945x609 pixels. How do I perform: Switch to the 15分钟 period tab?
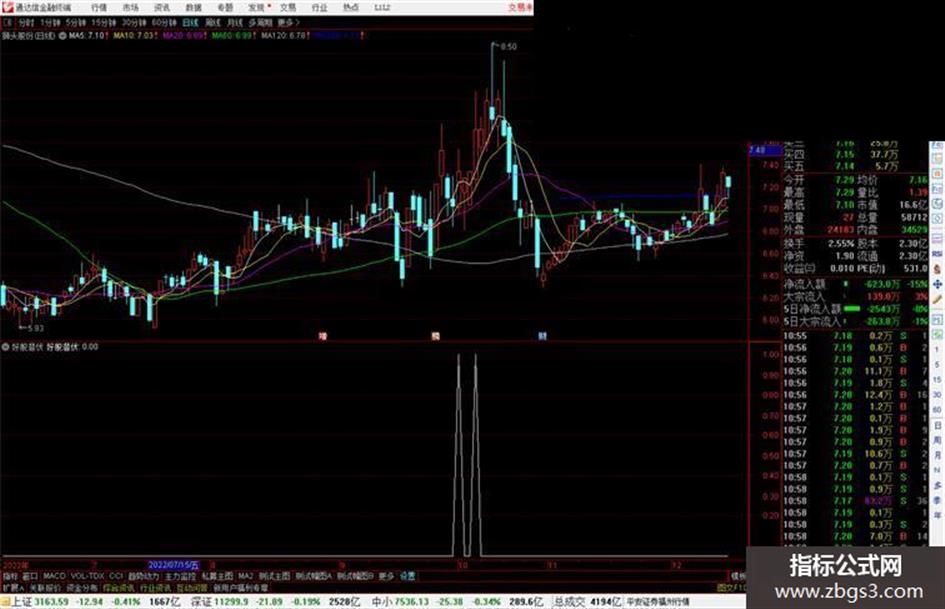(x=104, y=22)
